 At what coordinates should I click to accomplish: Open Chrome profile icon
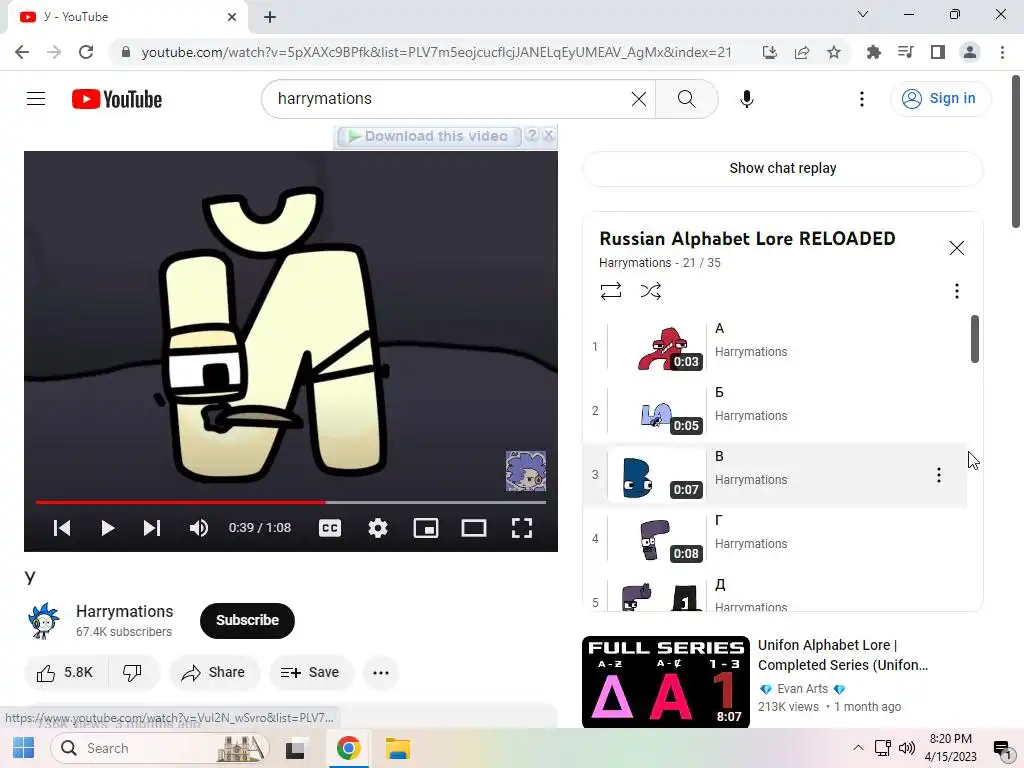pos(970,52)
